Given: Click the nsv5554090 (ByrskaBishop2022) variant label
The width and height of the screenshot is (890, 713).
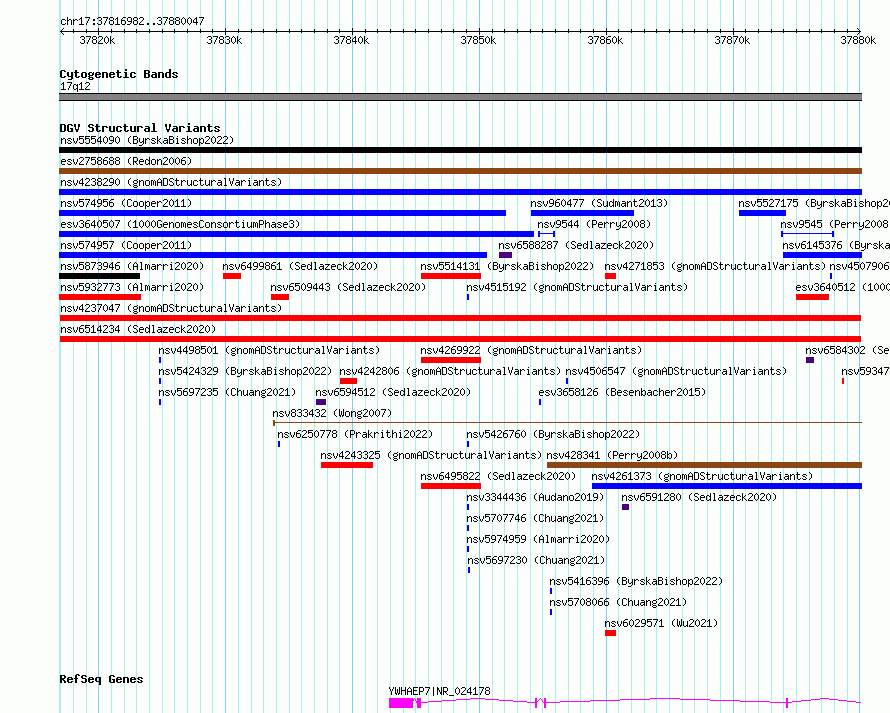Looking at the screenshot, I should click(x=147, y=140).
